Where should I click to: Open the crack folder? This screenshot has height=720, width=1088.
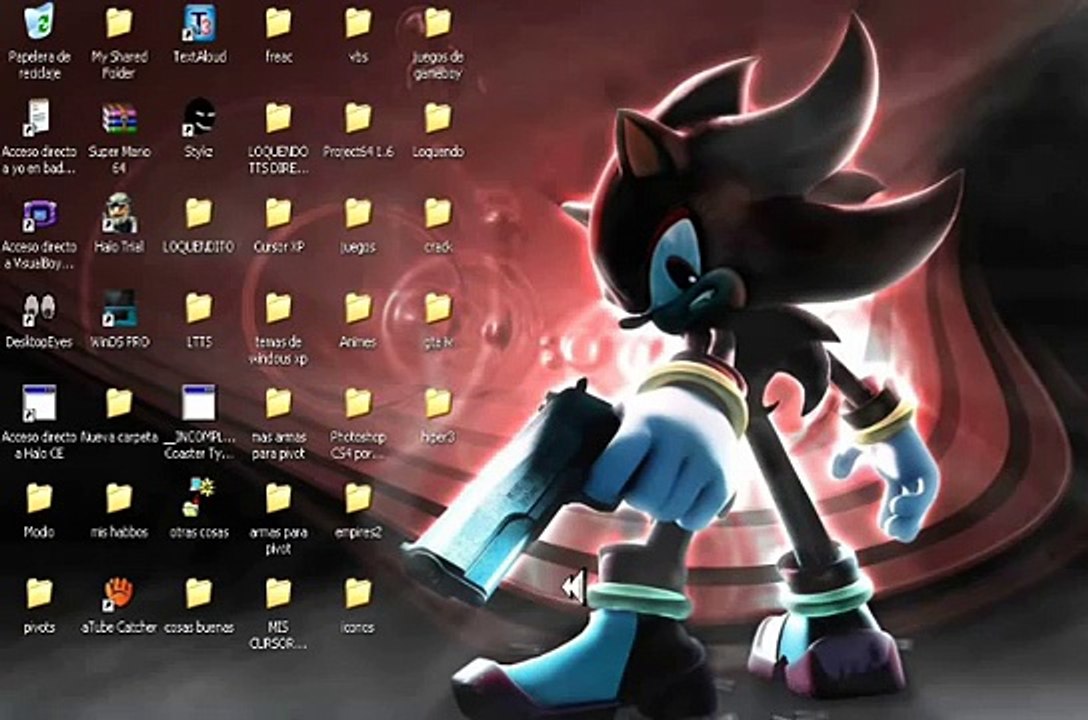(x=438, y=212)
